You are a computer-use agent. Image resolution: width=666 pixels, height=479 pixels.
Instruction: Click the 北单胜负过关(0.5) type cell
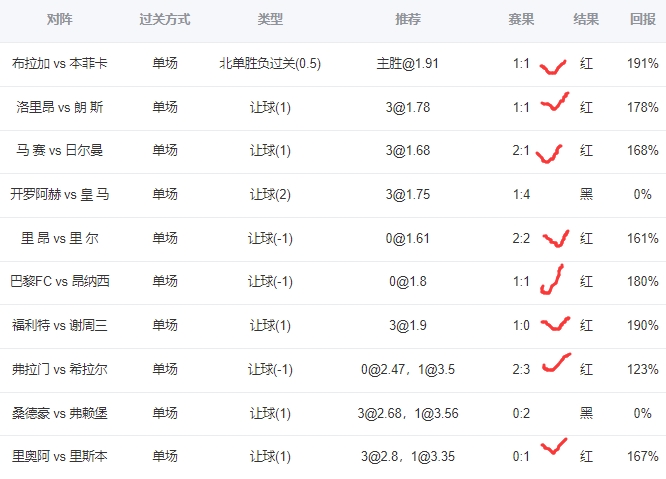pos(270,63)
